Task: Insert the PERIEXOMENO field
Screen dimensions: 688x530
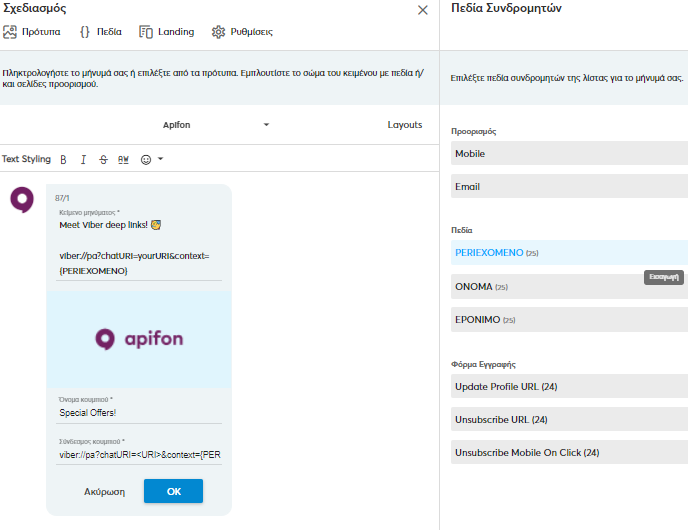Action: point(569,253)
